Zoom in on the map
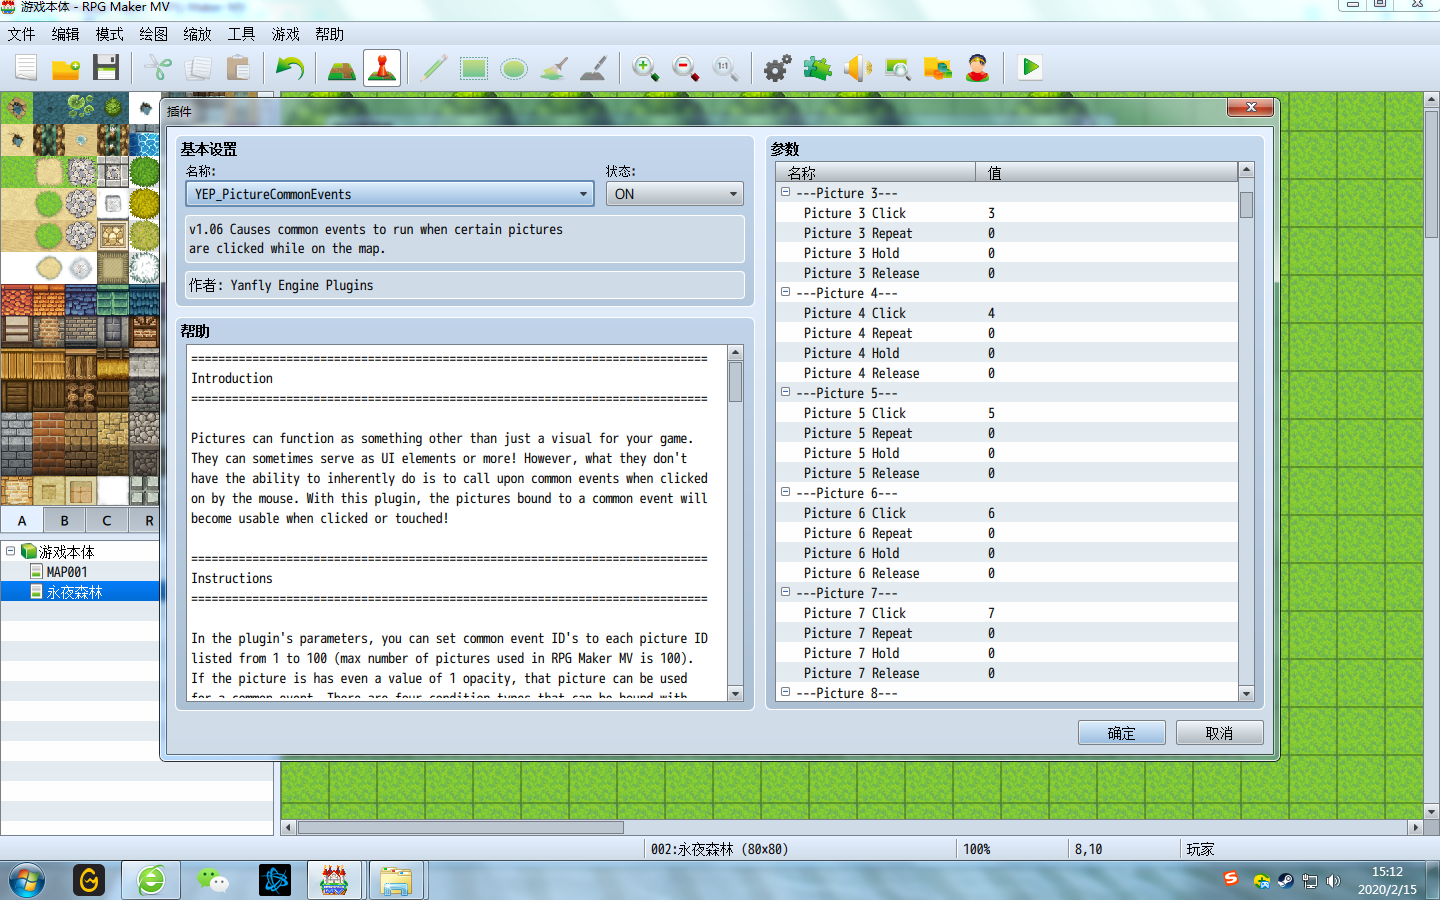1440x900 pixels. [646, 68]
